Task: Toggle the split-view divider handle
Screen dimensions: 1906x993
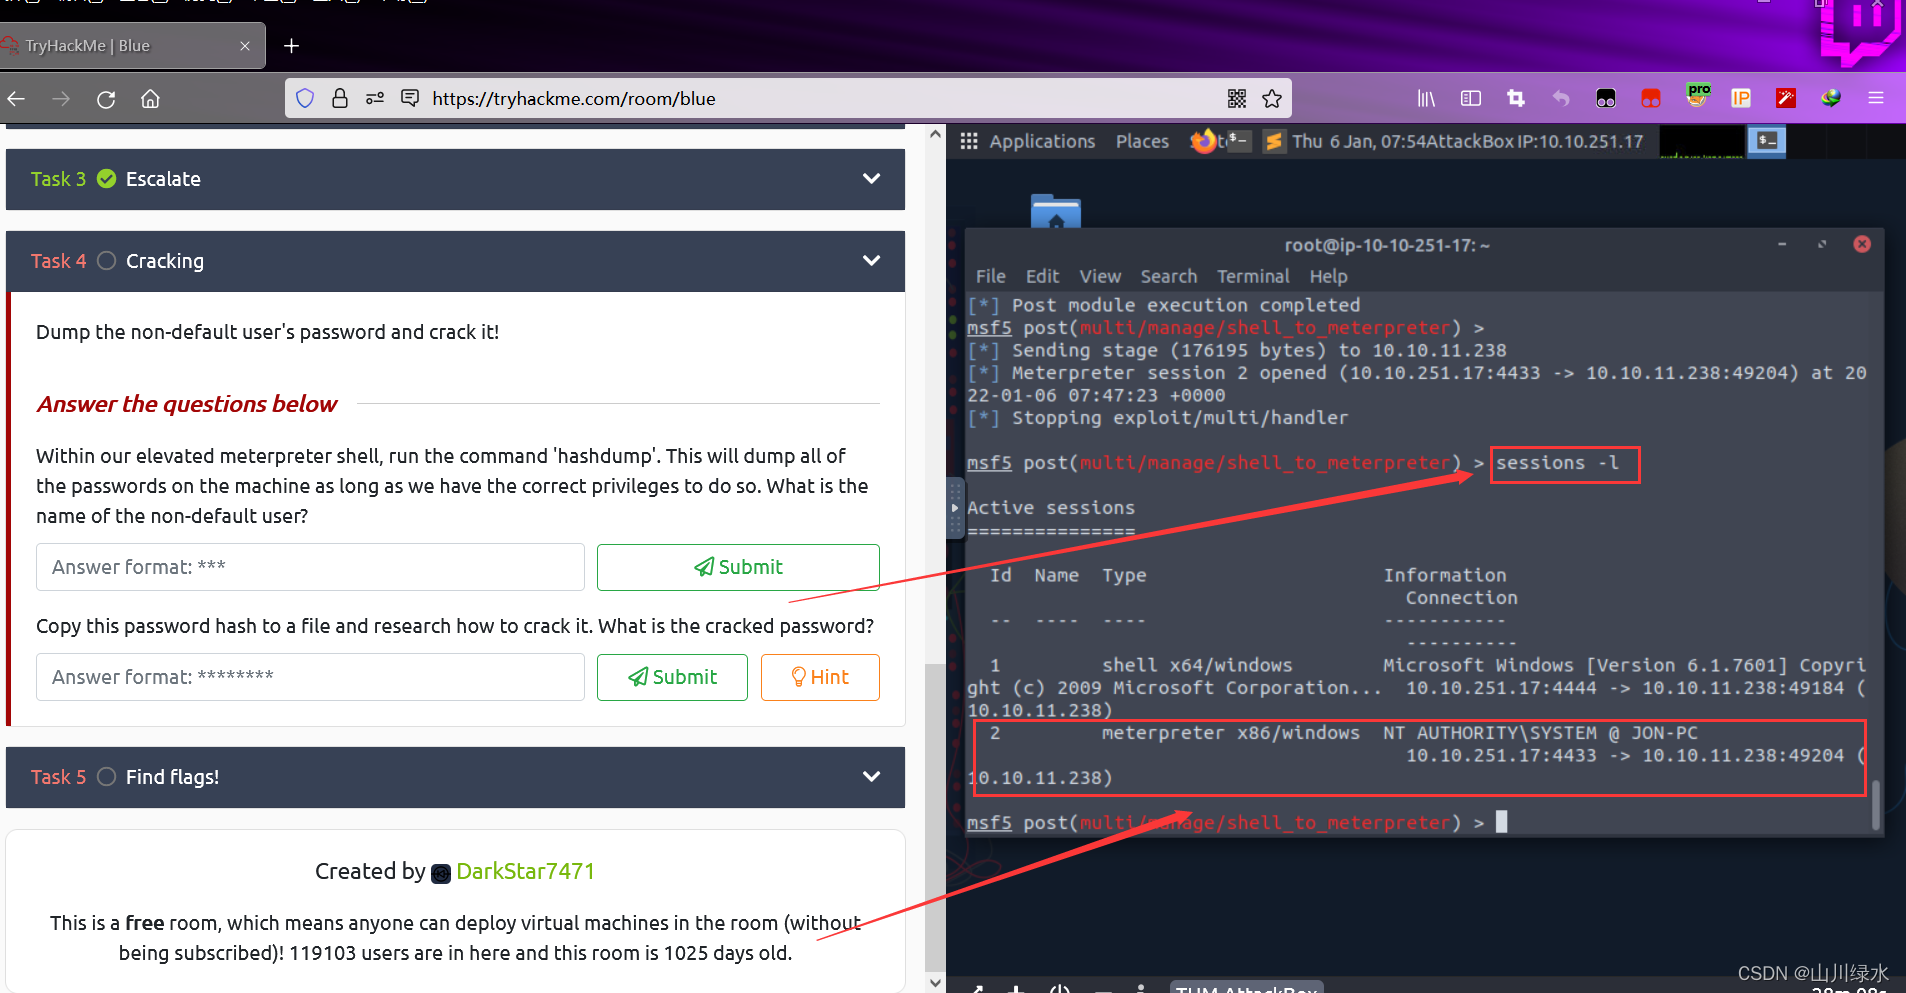Action: [x=954, y=508]
